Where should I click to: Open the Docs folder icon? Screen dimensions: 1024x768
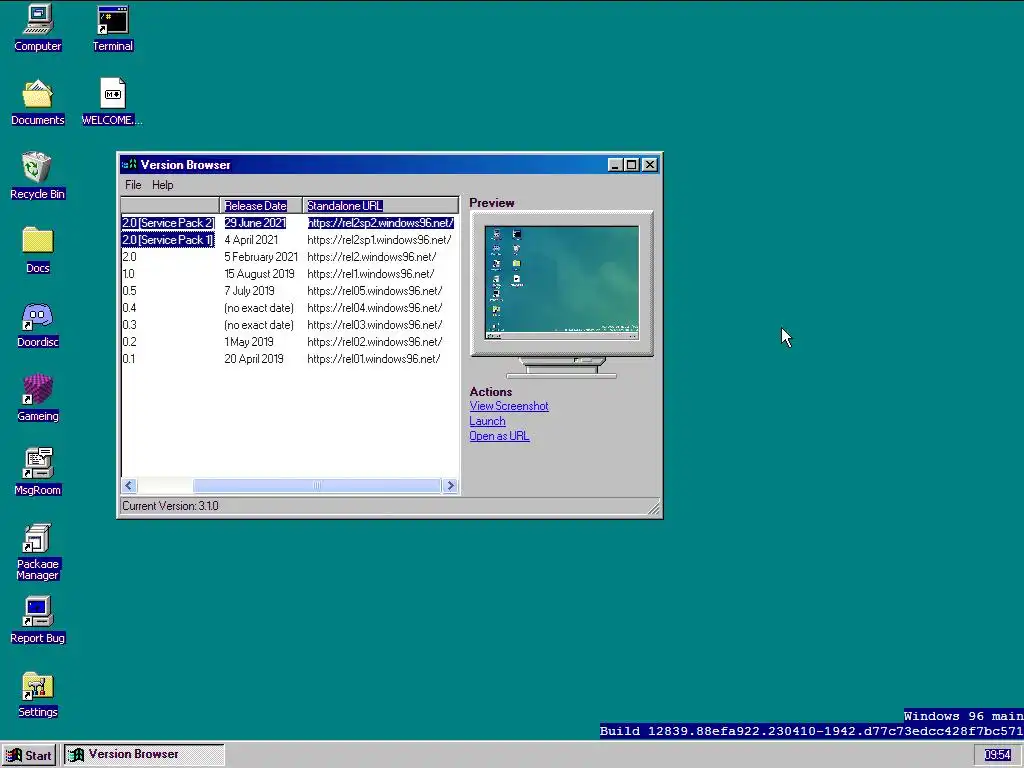38,249
